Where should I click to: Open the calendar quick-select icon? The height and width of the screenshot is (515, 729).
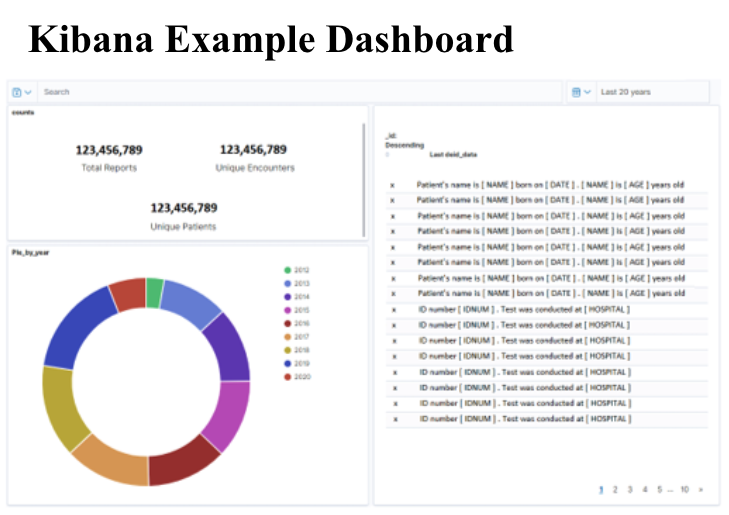(x=576, y=92)
